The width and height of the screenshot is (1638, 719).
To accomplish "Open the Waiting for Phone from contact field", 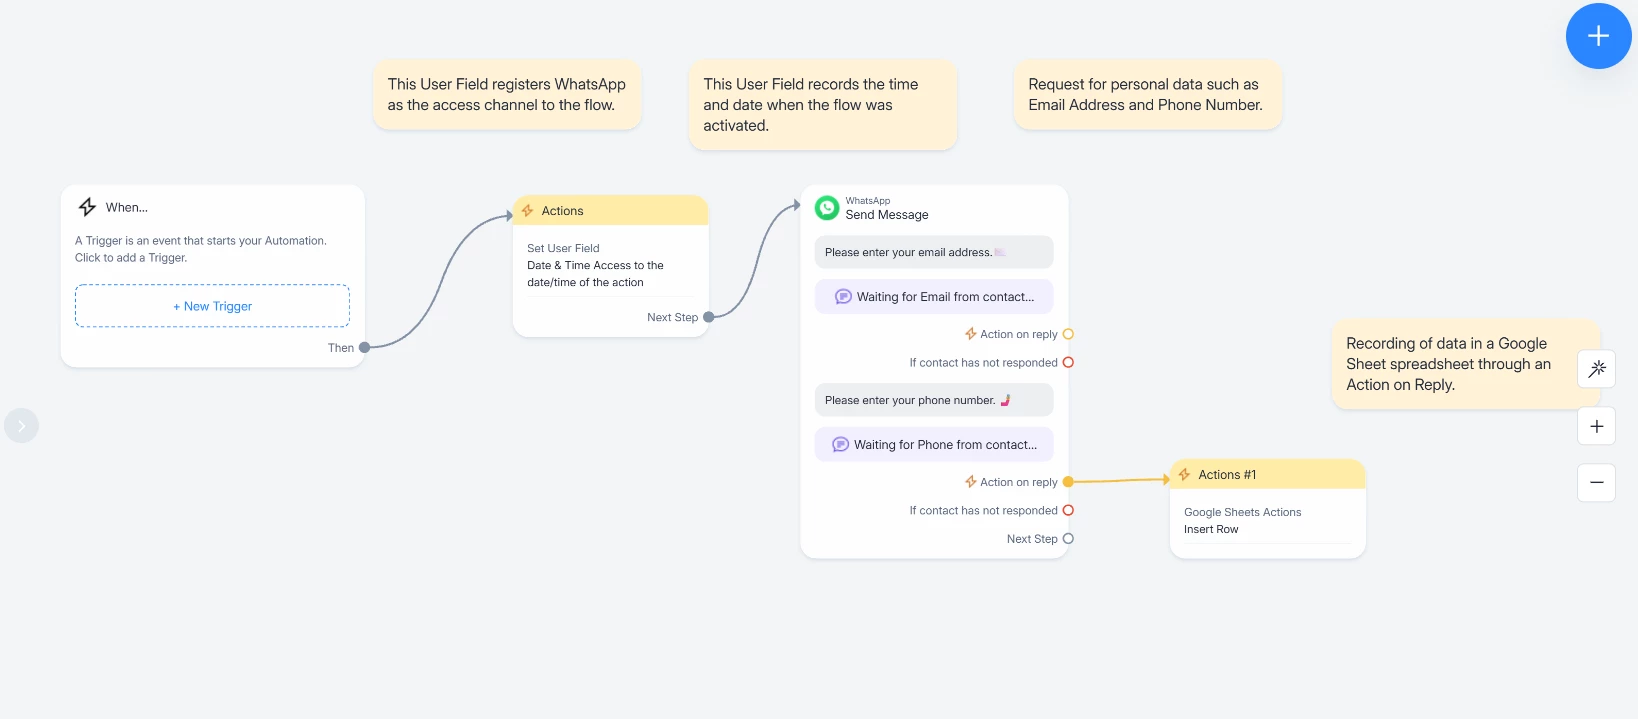I will tap(934, 445).
